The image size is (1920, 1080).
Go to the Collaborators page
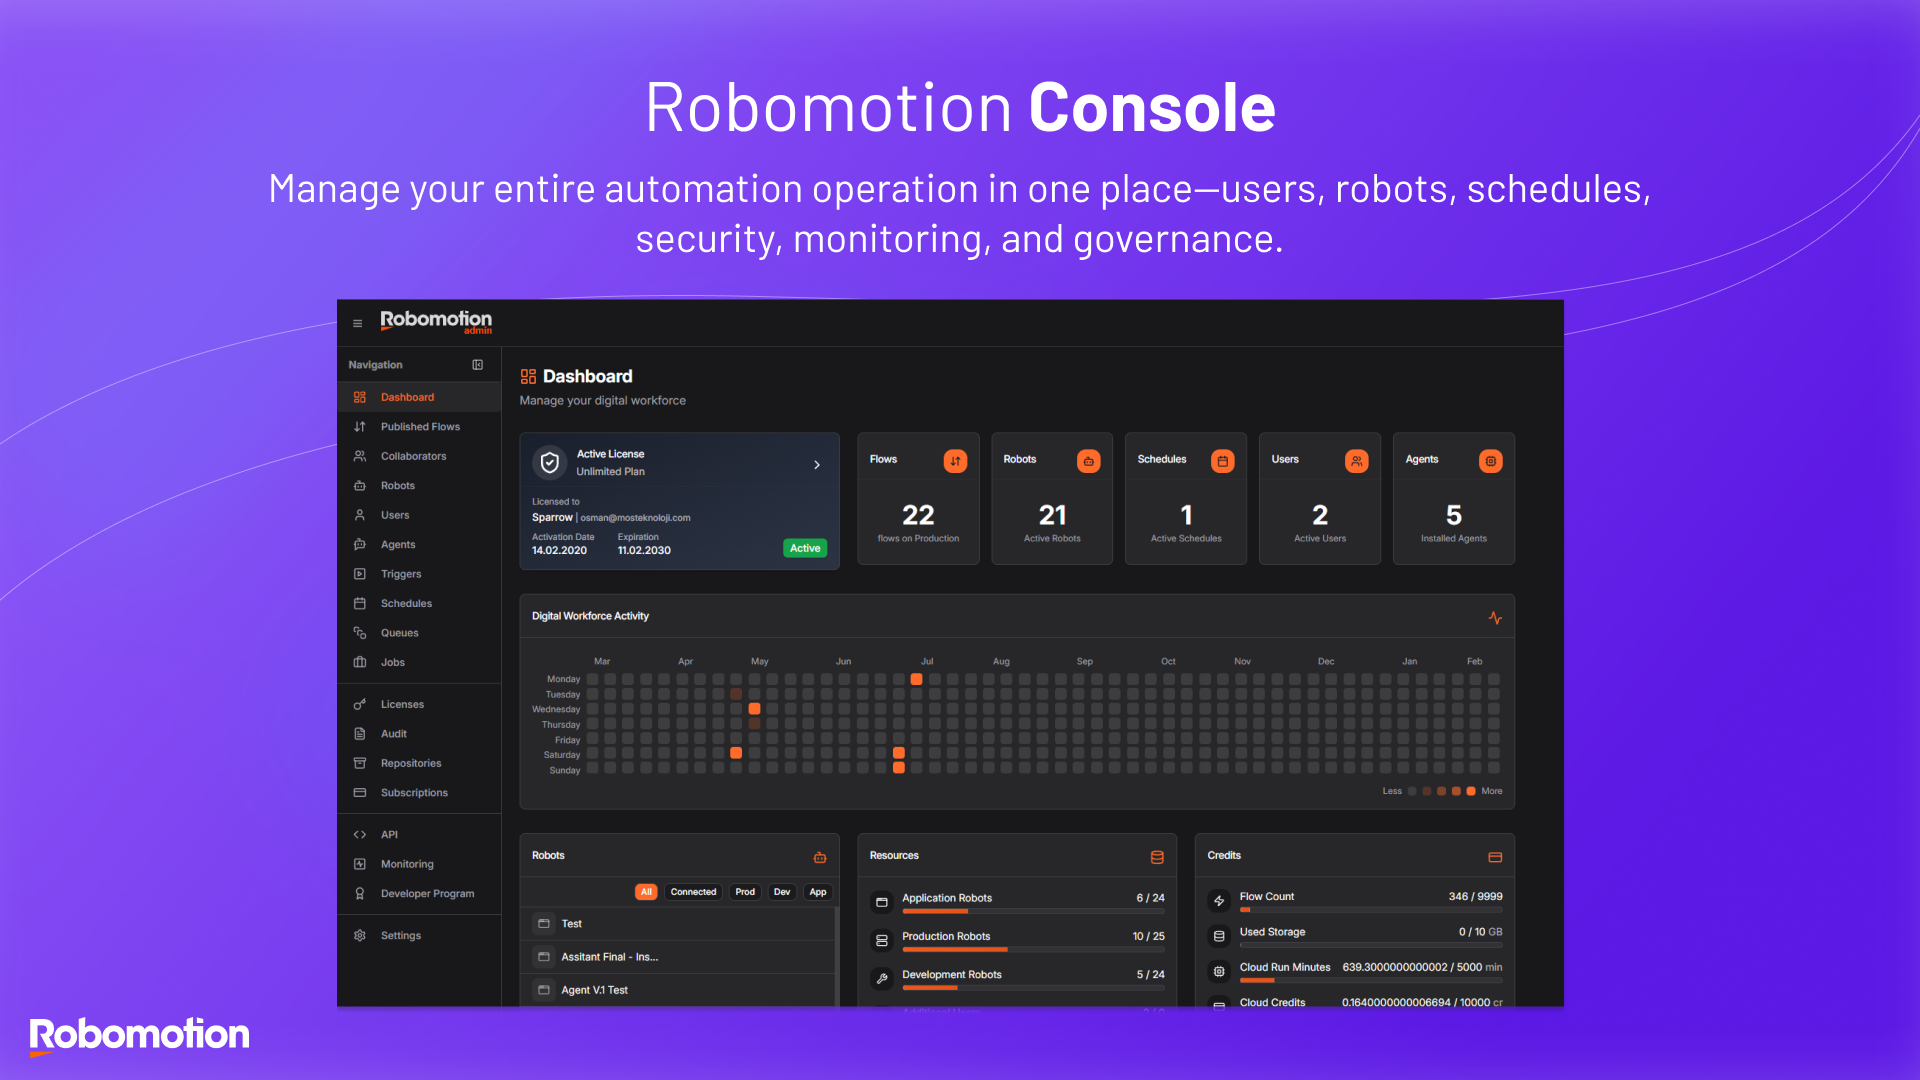pos(413,455)
